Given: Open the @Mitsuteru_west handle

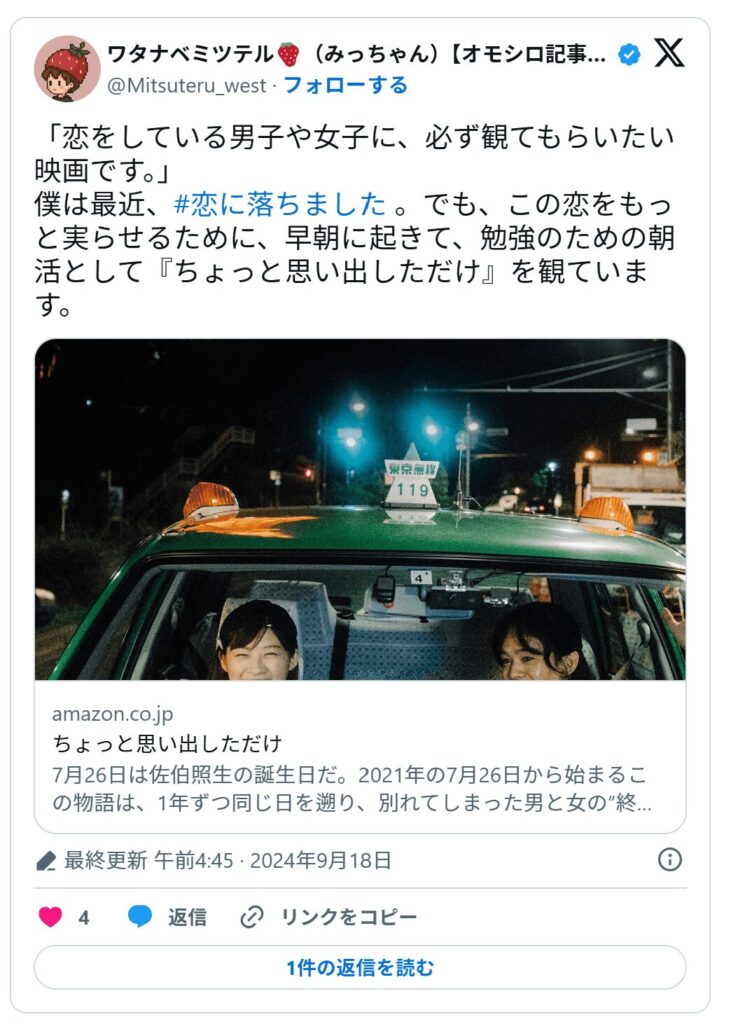Looking at the screenshot, I should click(187, 86).
